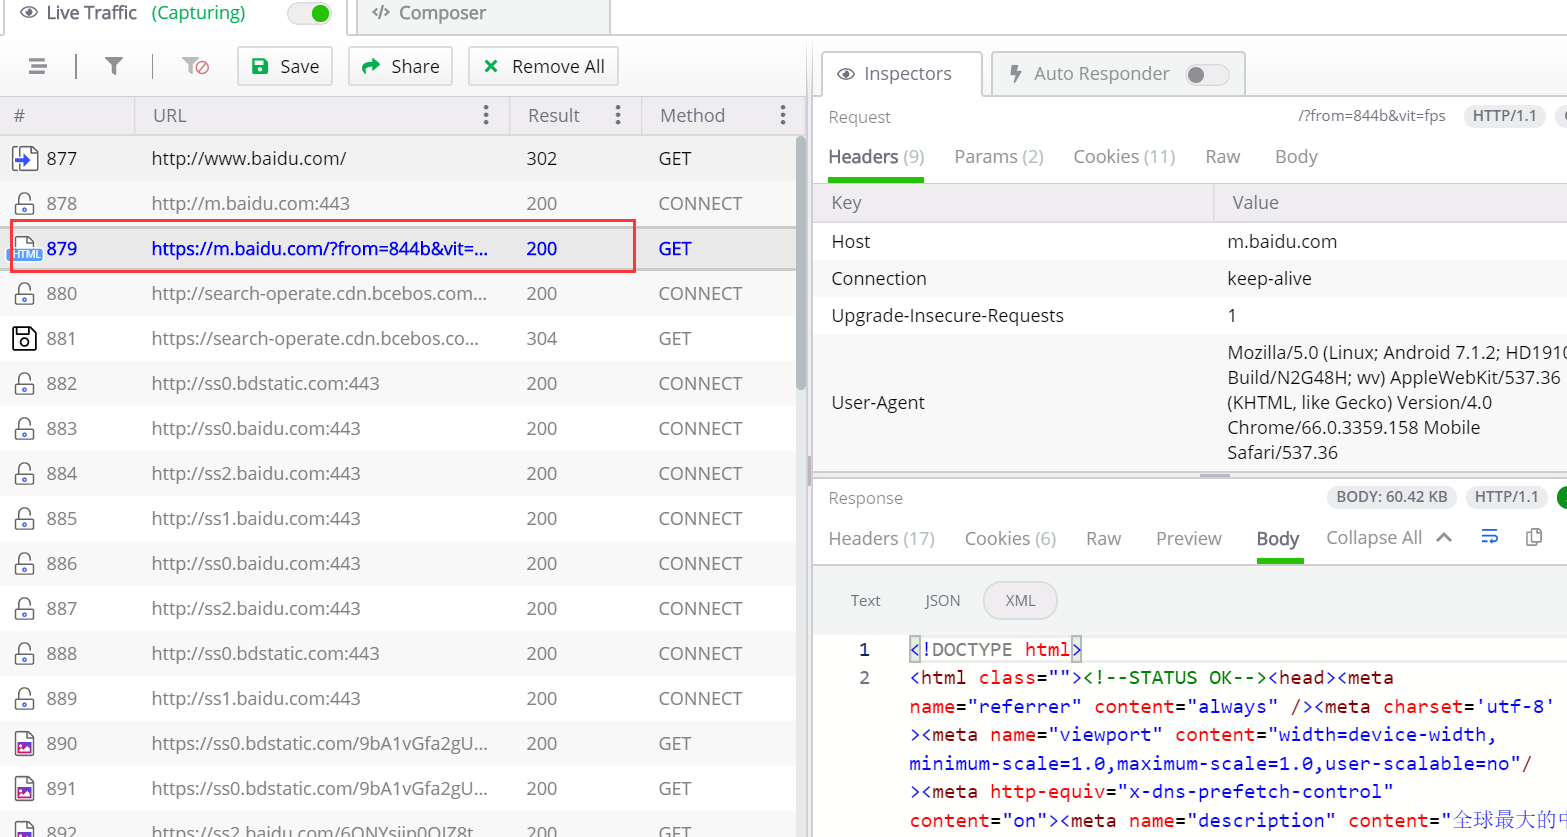Open response Preview tab
The height and width of the screenshot is (837, 1567).
[1189, 539]
